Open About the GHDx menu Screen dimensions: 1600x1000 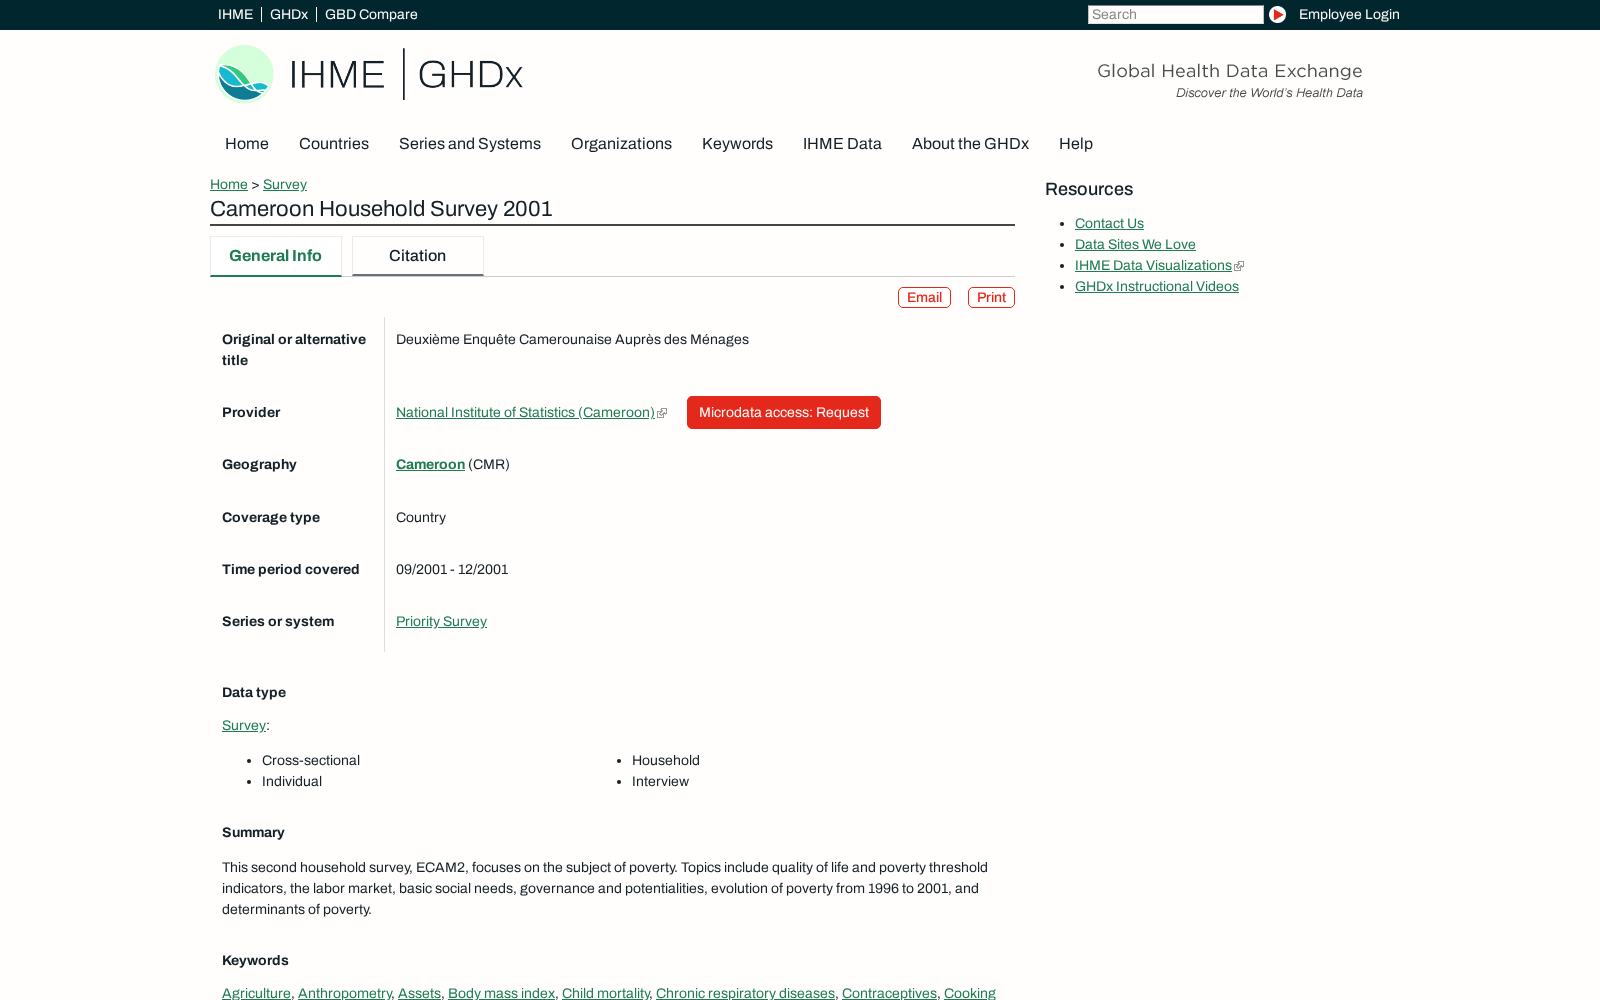pyautogui.click(x=970, y=144)
